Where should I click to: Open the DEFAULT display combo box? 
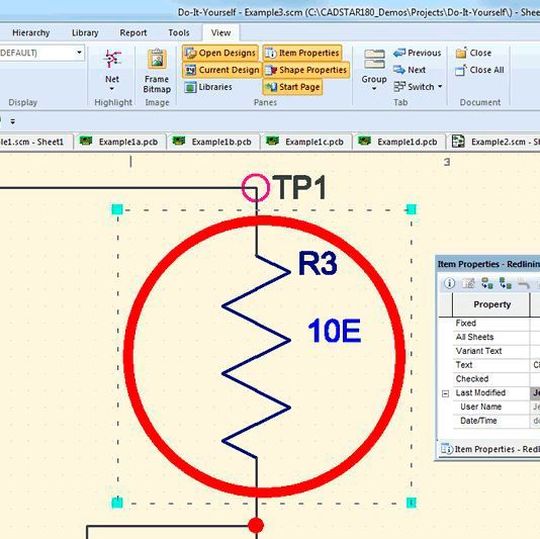[41, 53]
